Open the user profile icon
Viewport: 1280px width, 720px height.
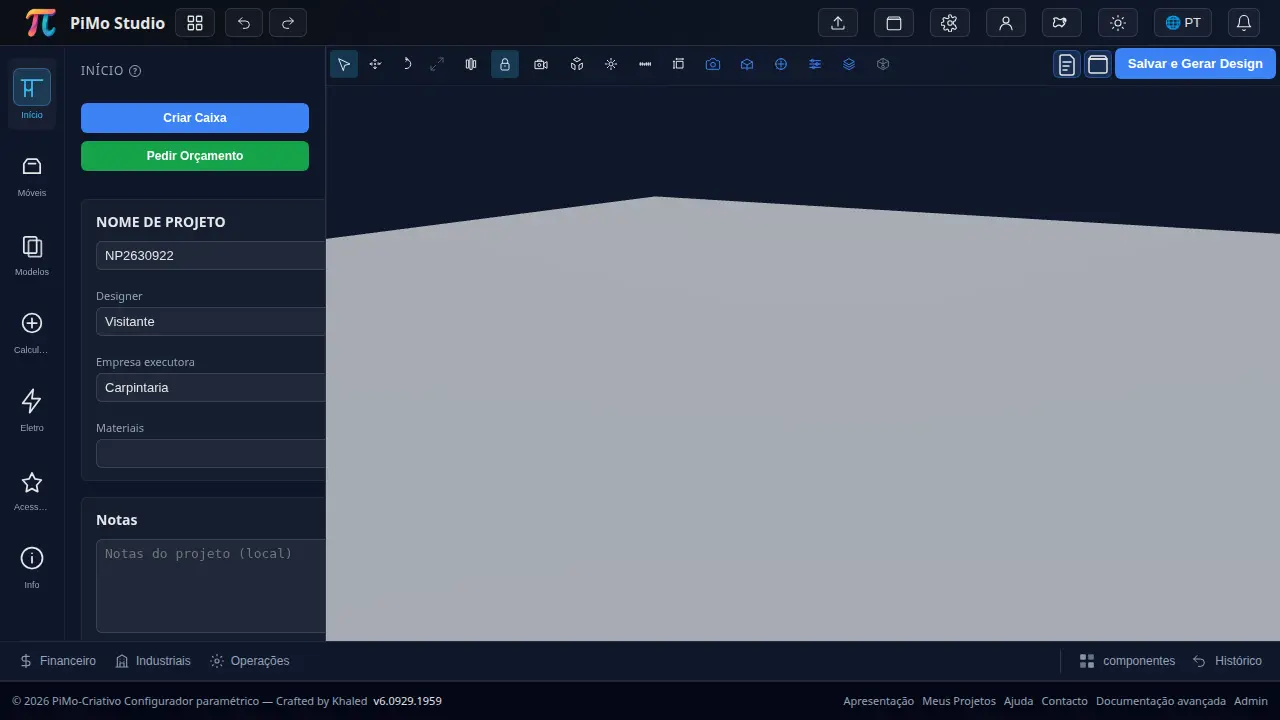click(1006, 23)
